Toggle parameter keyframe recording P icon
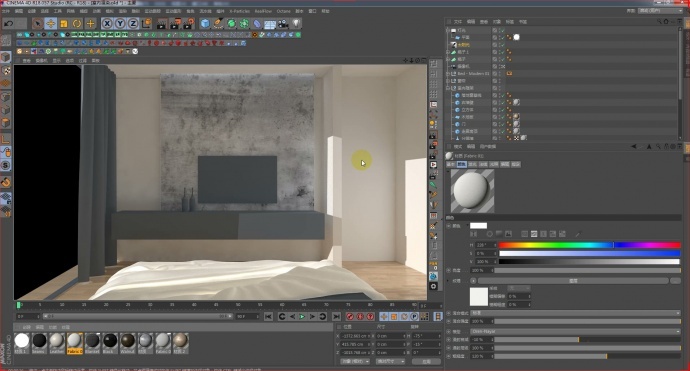Screen dimensions: 690x371 tap(414, 316)
